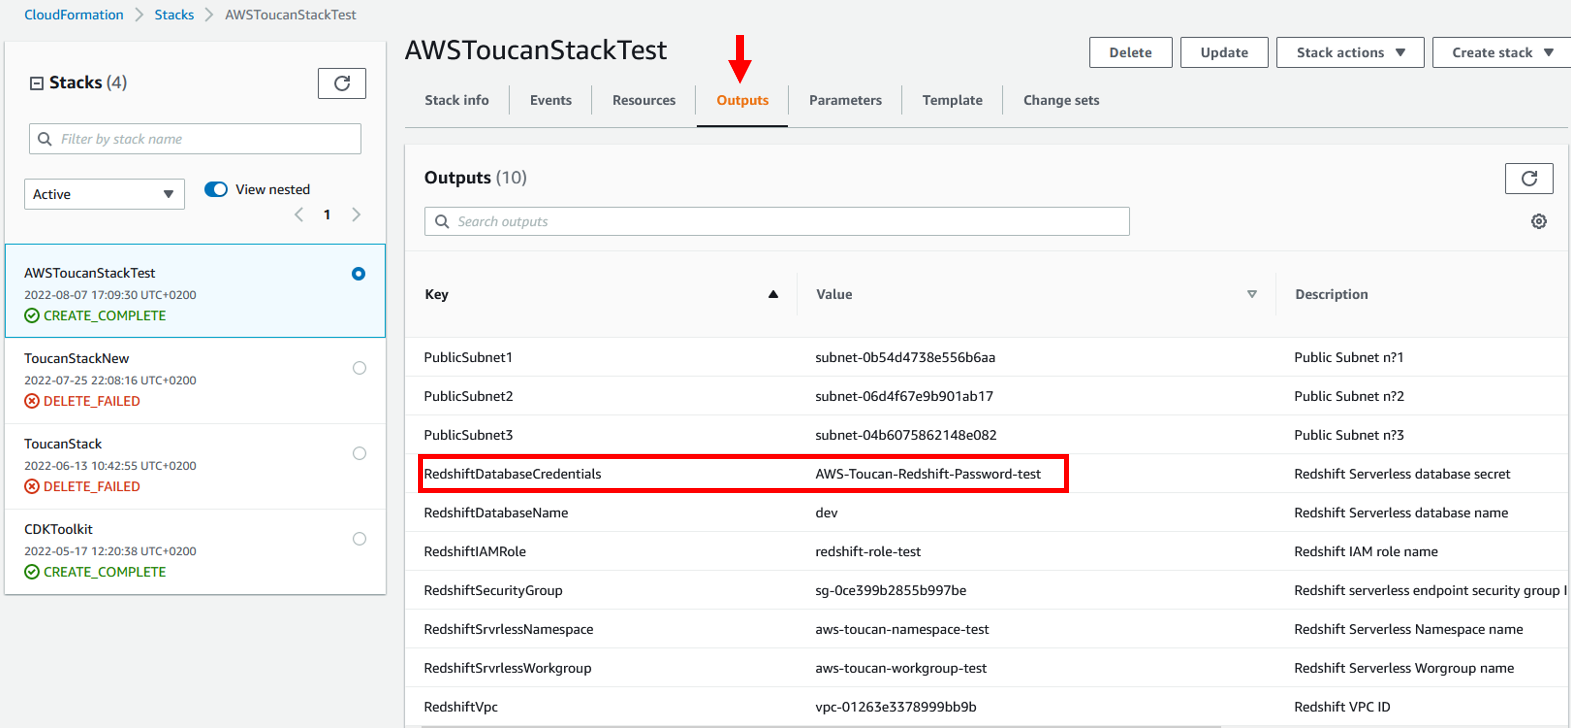
Task: Click the RedshiftDatabaseCredentials key cell
Action: pyautogui.click(x=513, y=474)
